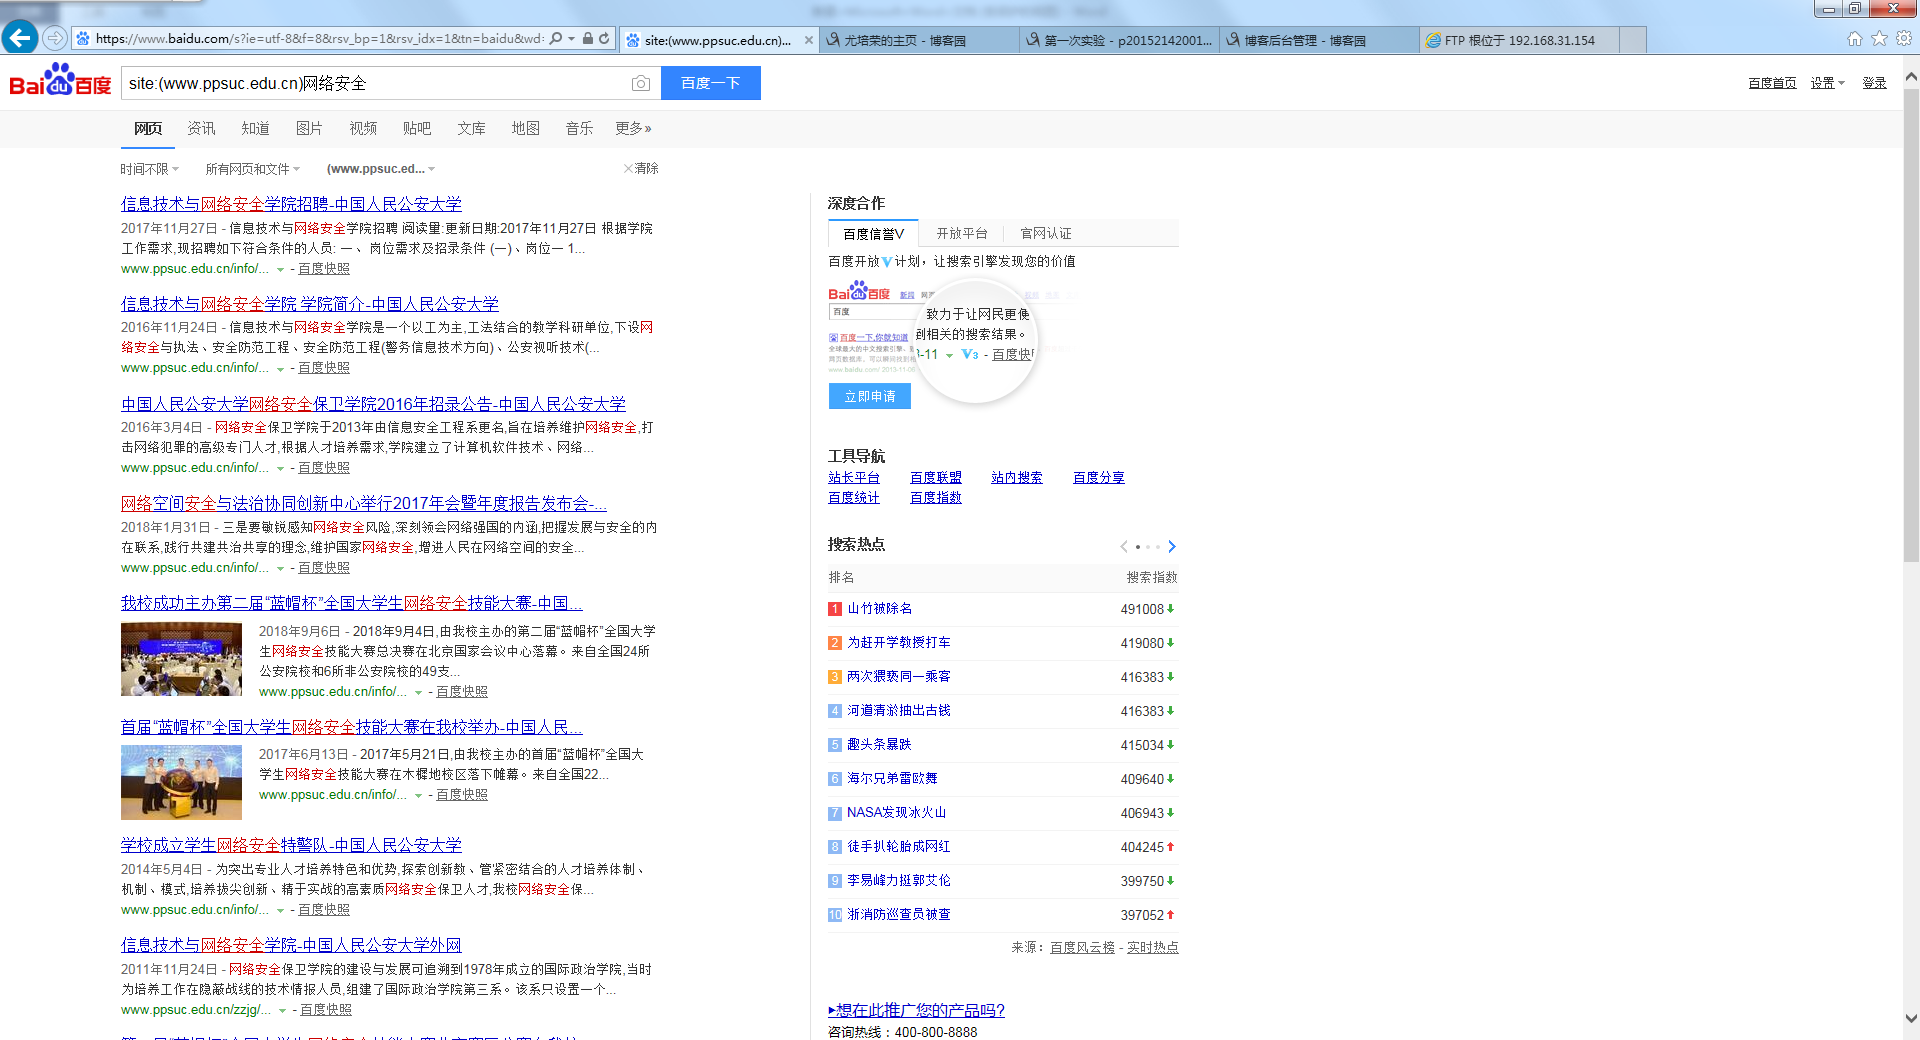Click the scrollbar up arrow

click(x=1911, y=76)
